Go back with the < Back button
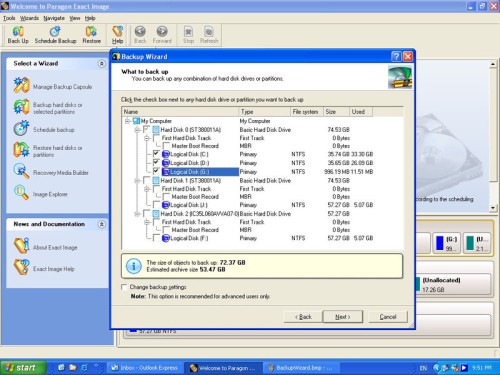This screenshot has height=375, width=500. tap(303, 317)
